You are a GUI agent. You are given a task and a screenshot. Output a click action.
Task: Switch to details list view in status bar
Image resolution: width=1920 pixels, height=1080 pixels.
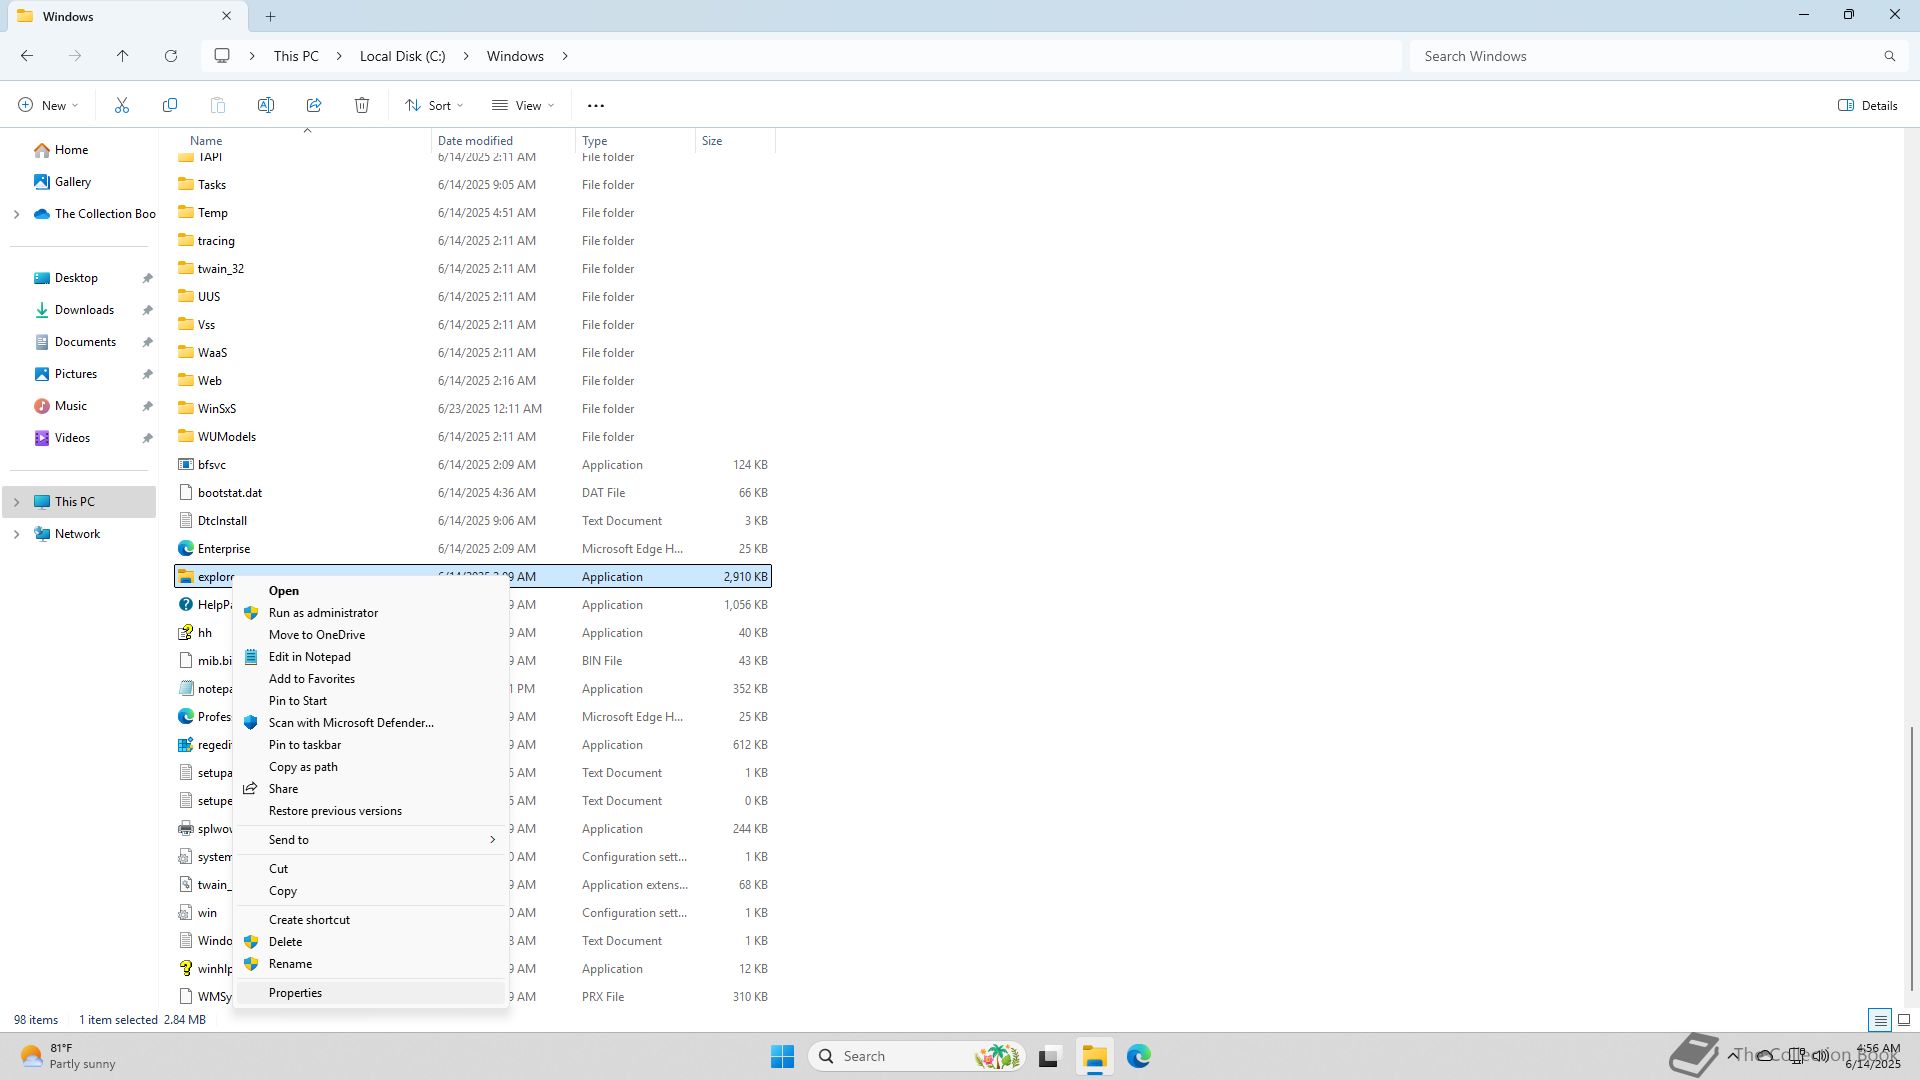click(1880, 1020)
